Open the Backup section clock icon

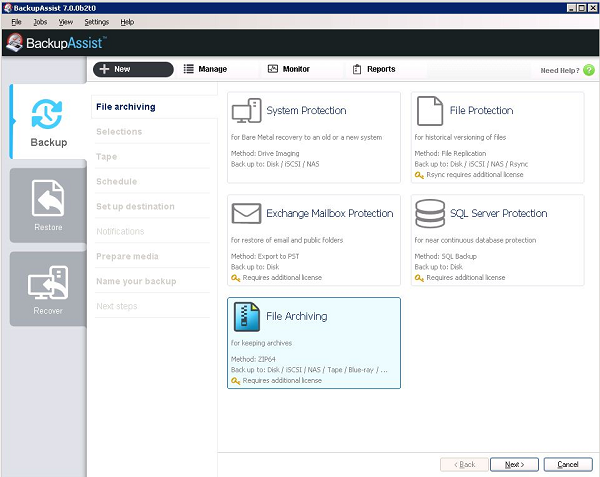47,114
